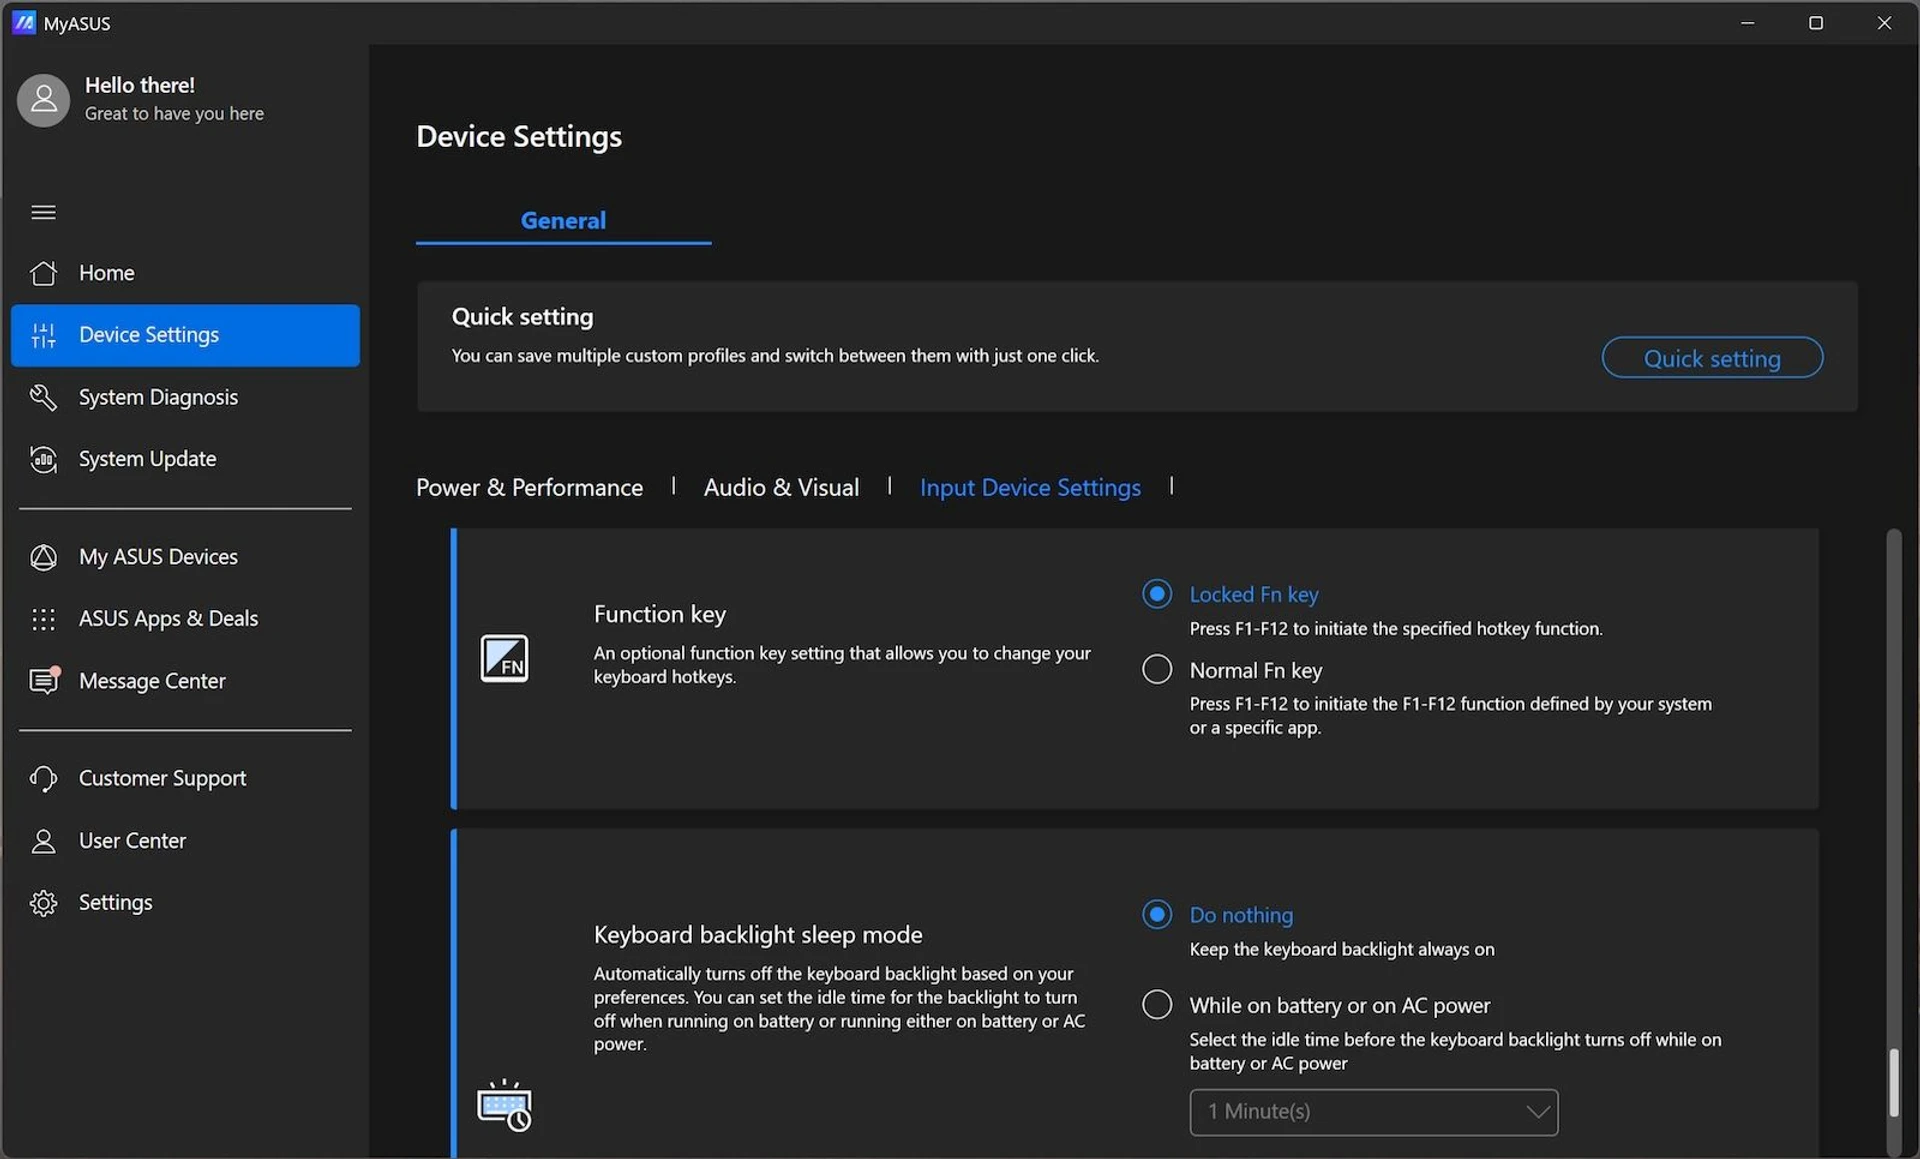Select the Locked Fn key option
Viewport: 1920px width, 1159px height.
(x=1157, y=594)
